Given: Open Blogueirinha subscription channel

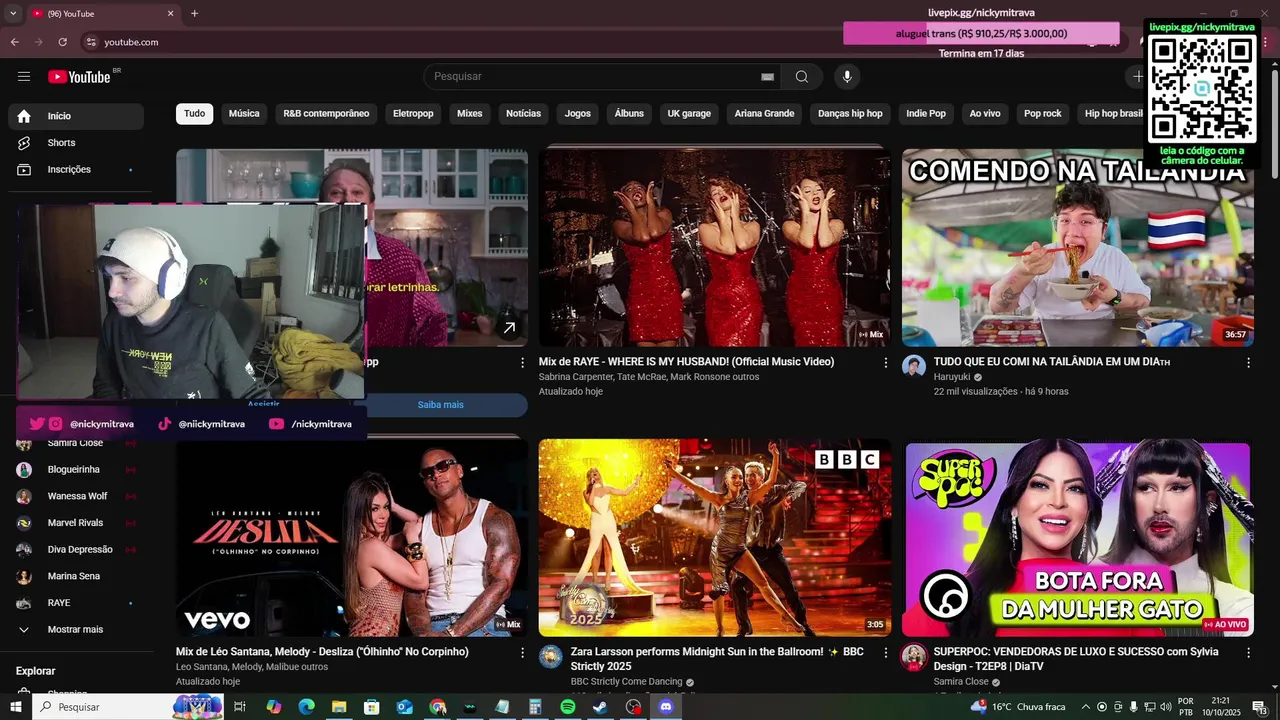Looking at the screenshot, I should 76,470.
